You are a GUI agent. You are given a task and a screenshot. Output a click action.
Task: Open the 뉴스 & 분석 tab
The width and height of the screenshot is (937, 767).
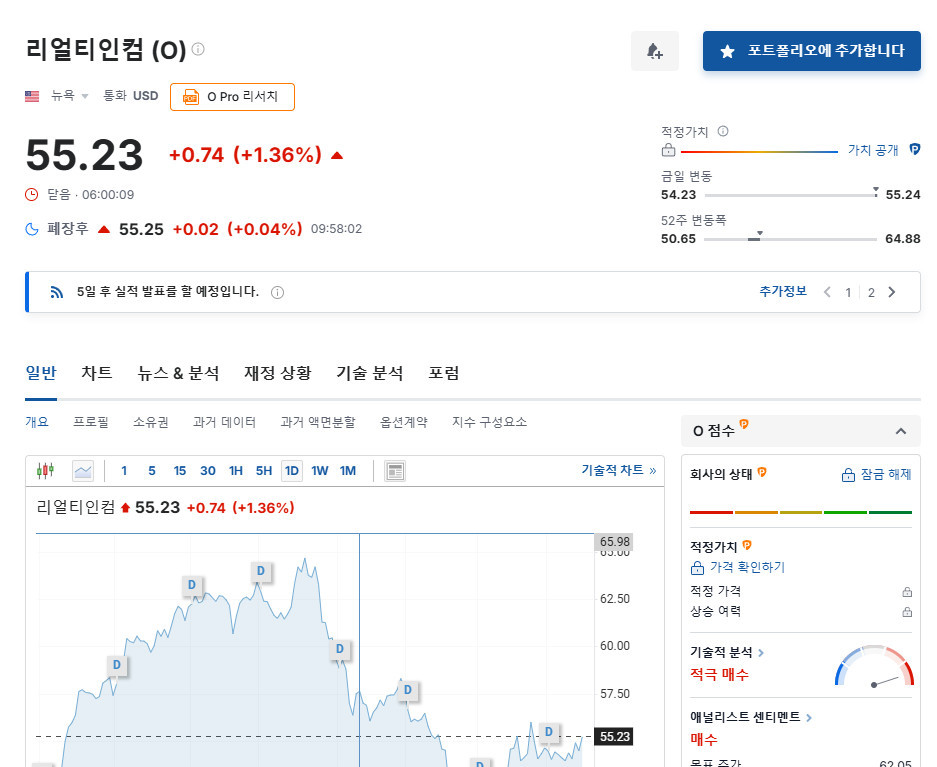tap(178, 373)
